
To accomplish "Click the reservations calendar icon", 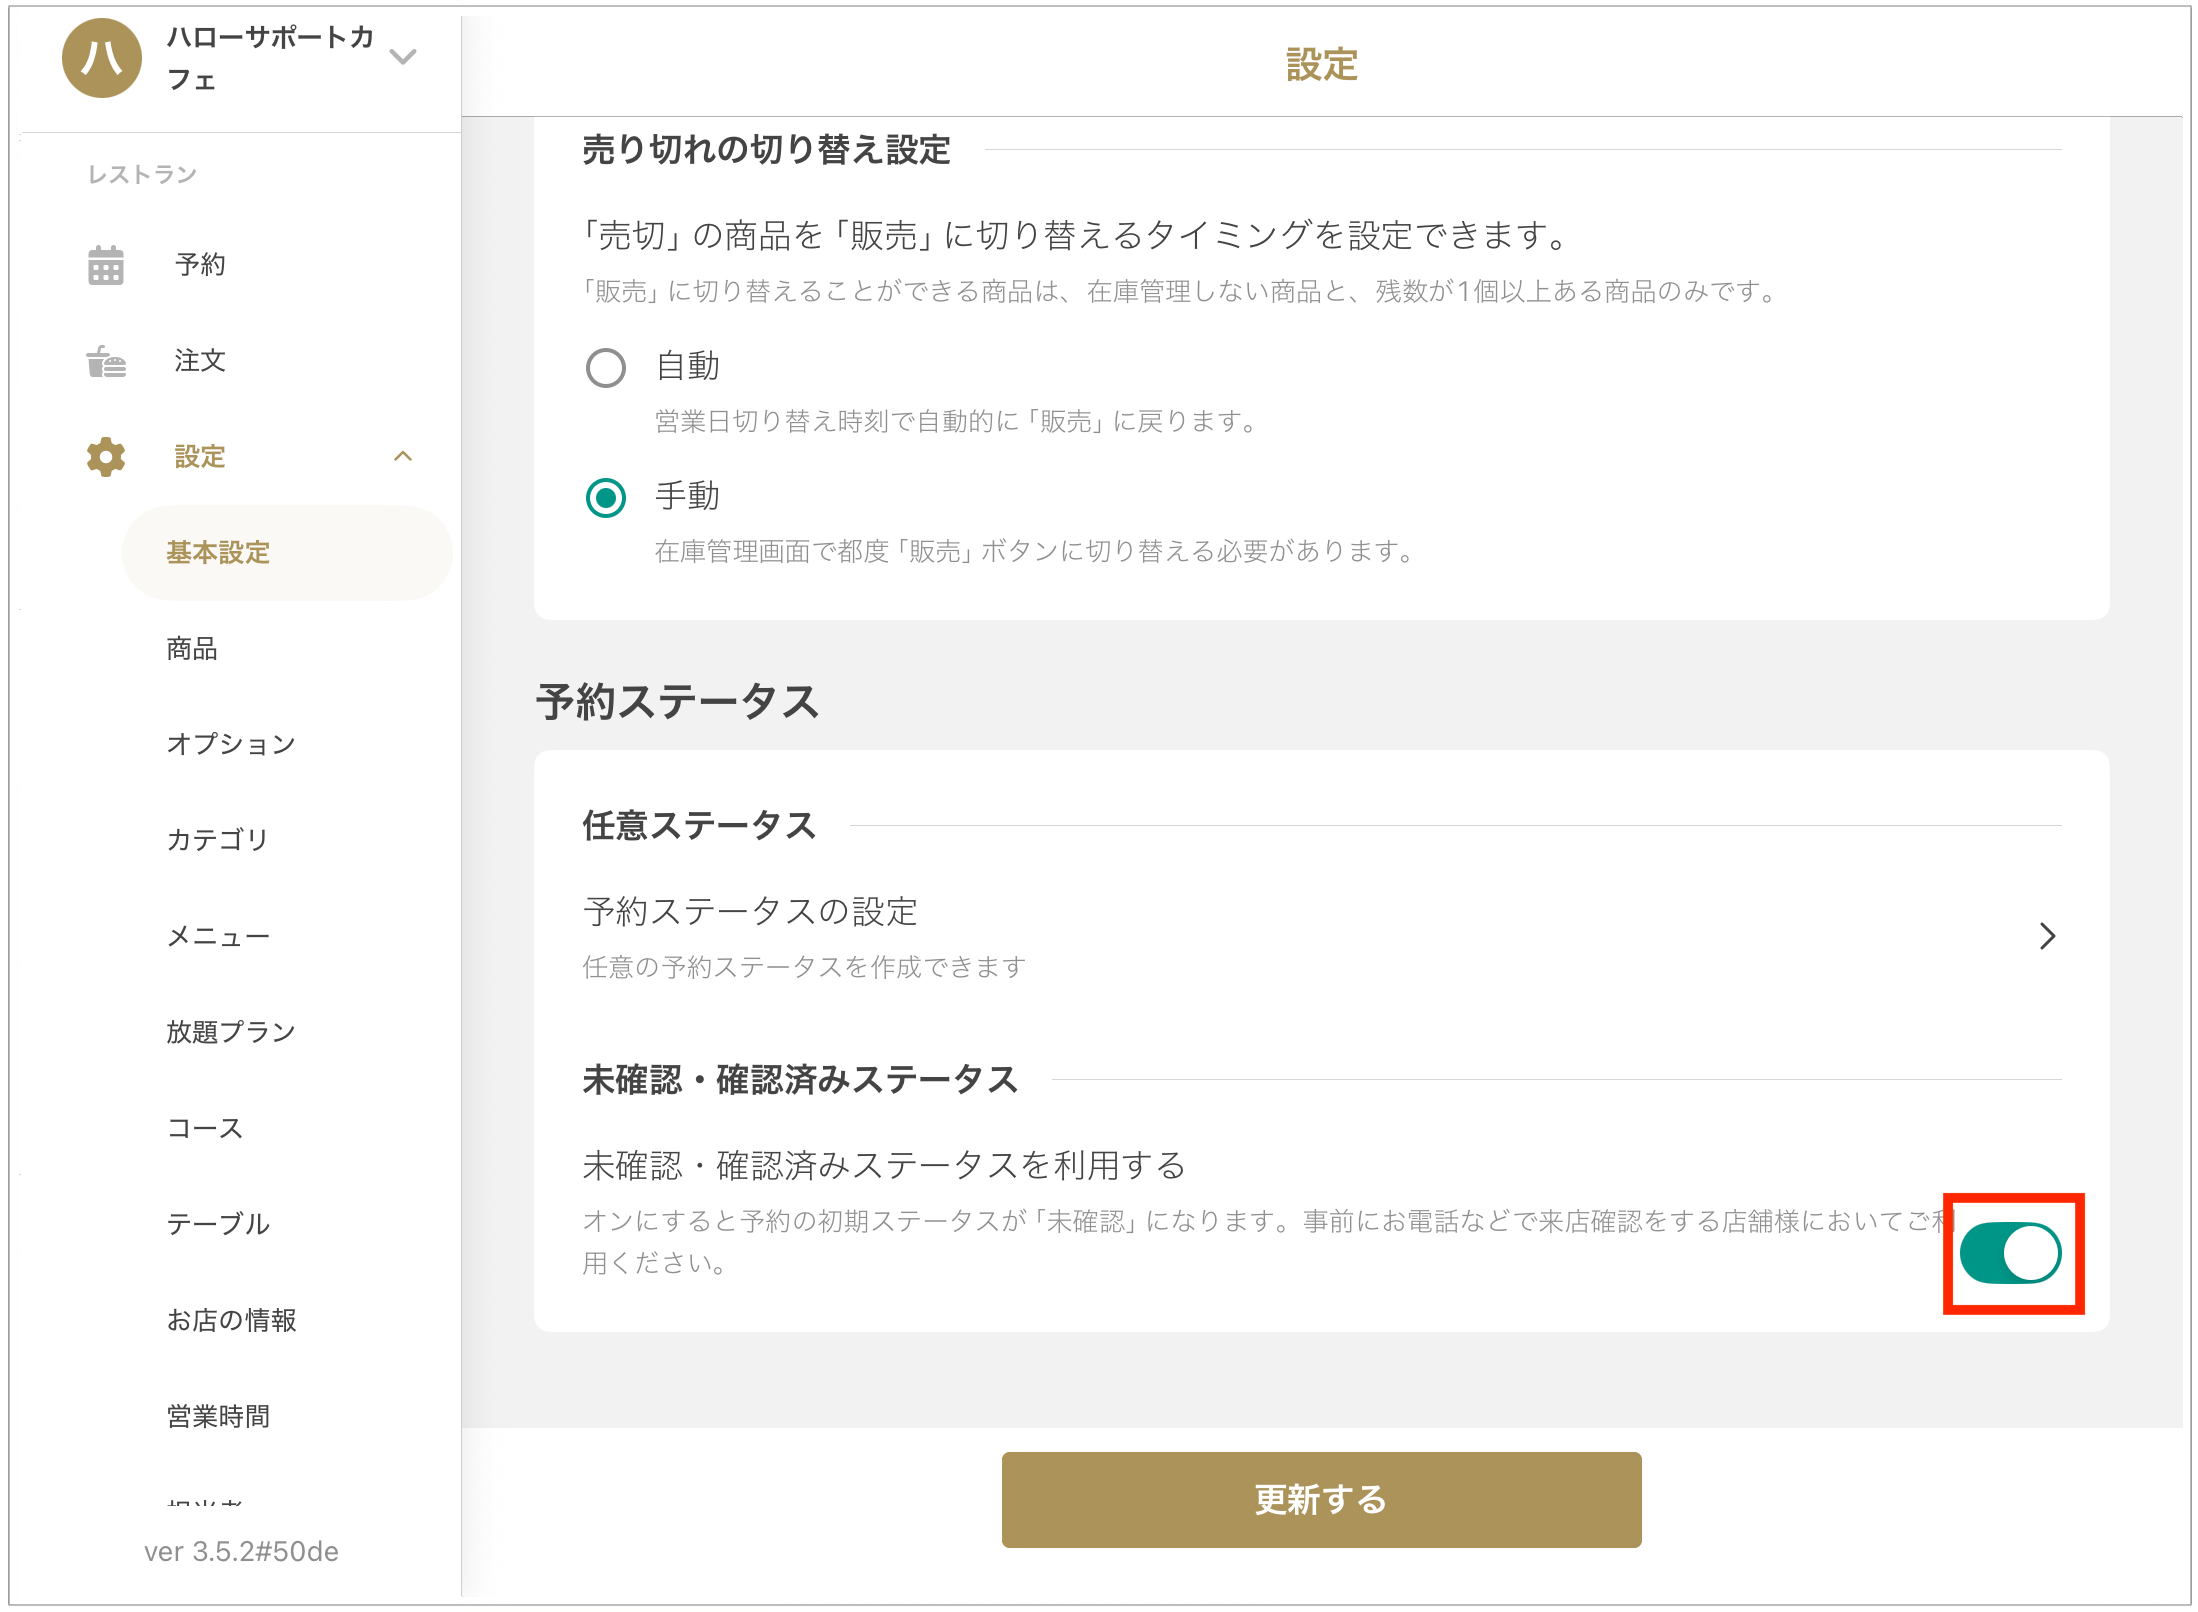I will [106, 265].
